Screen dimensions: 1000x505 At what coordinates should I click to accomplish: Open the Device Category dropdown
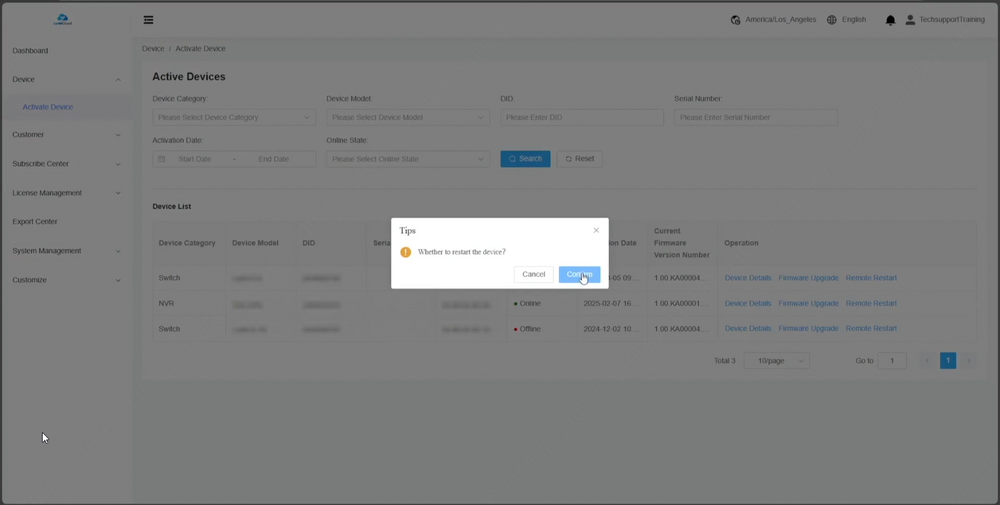234,117
